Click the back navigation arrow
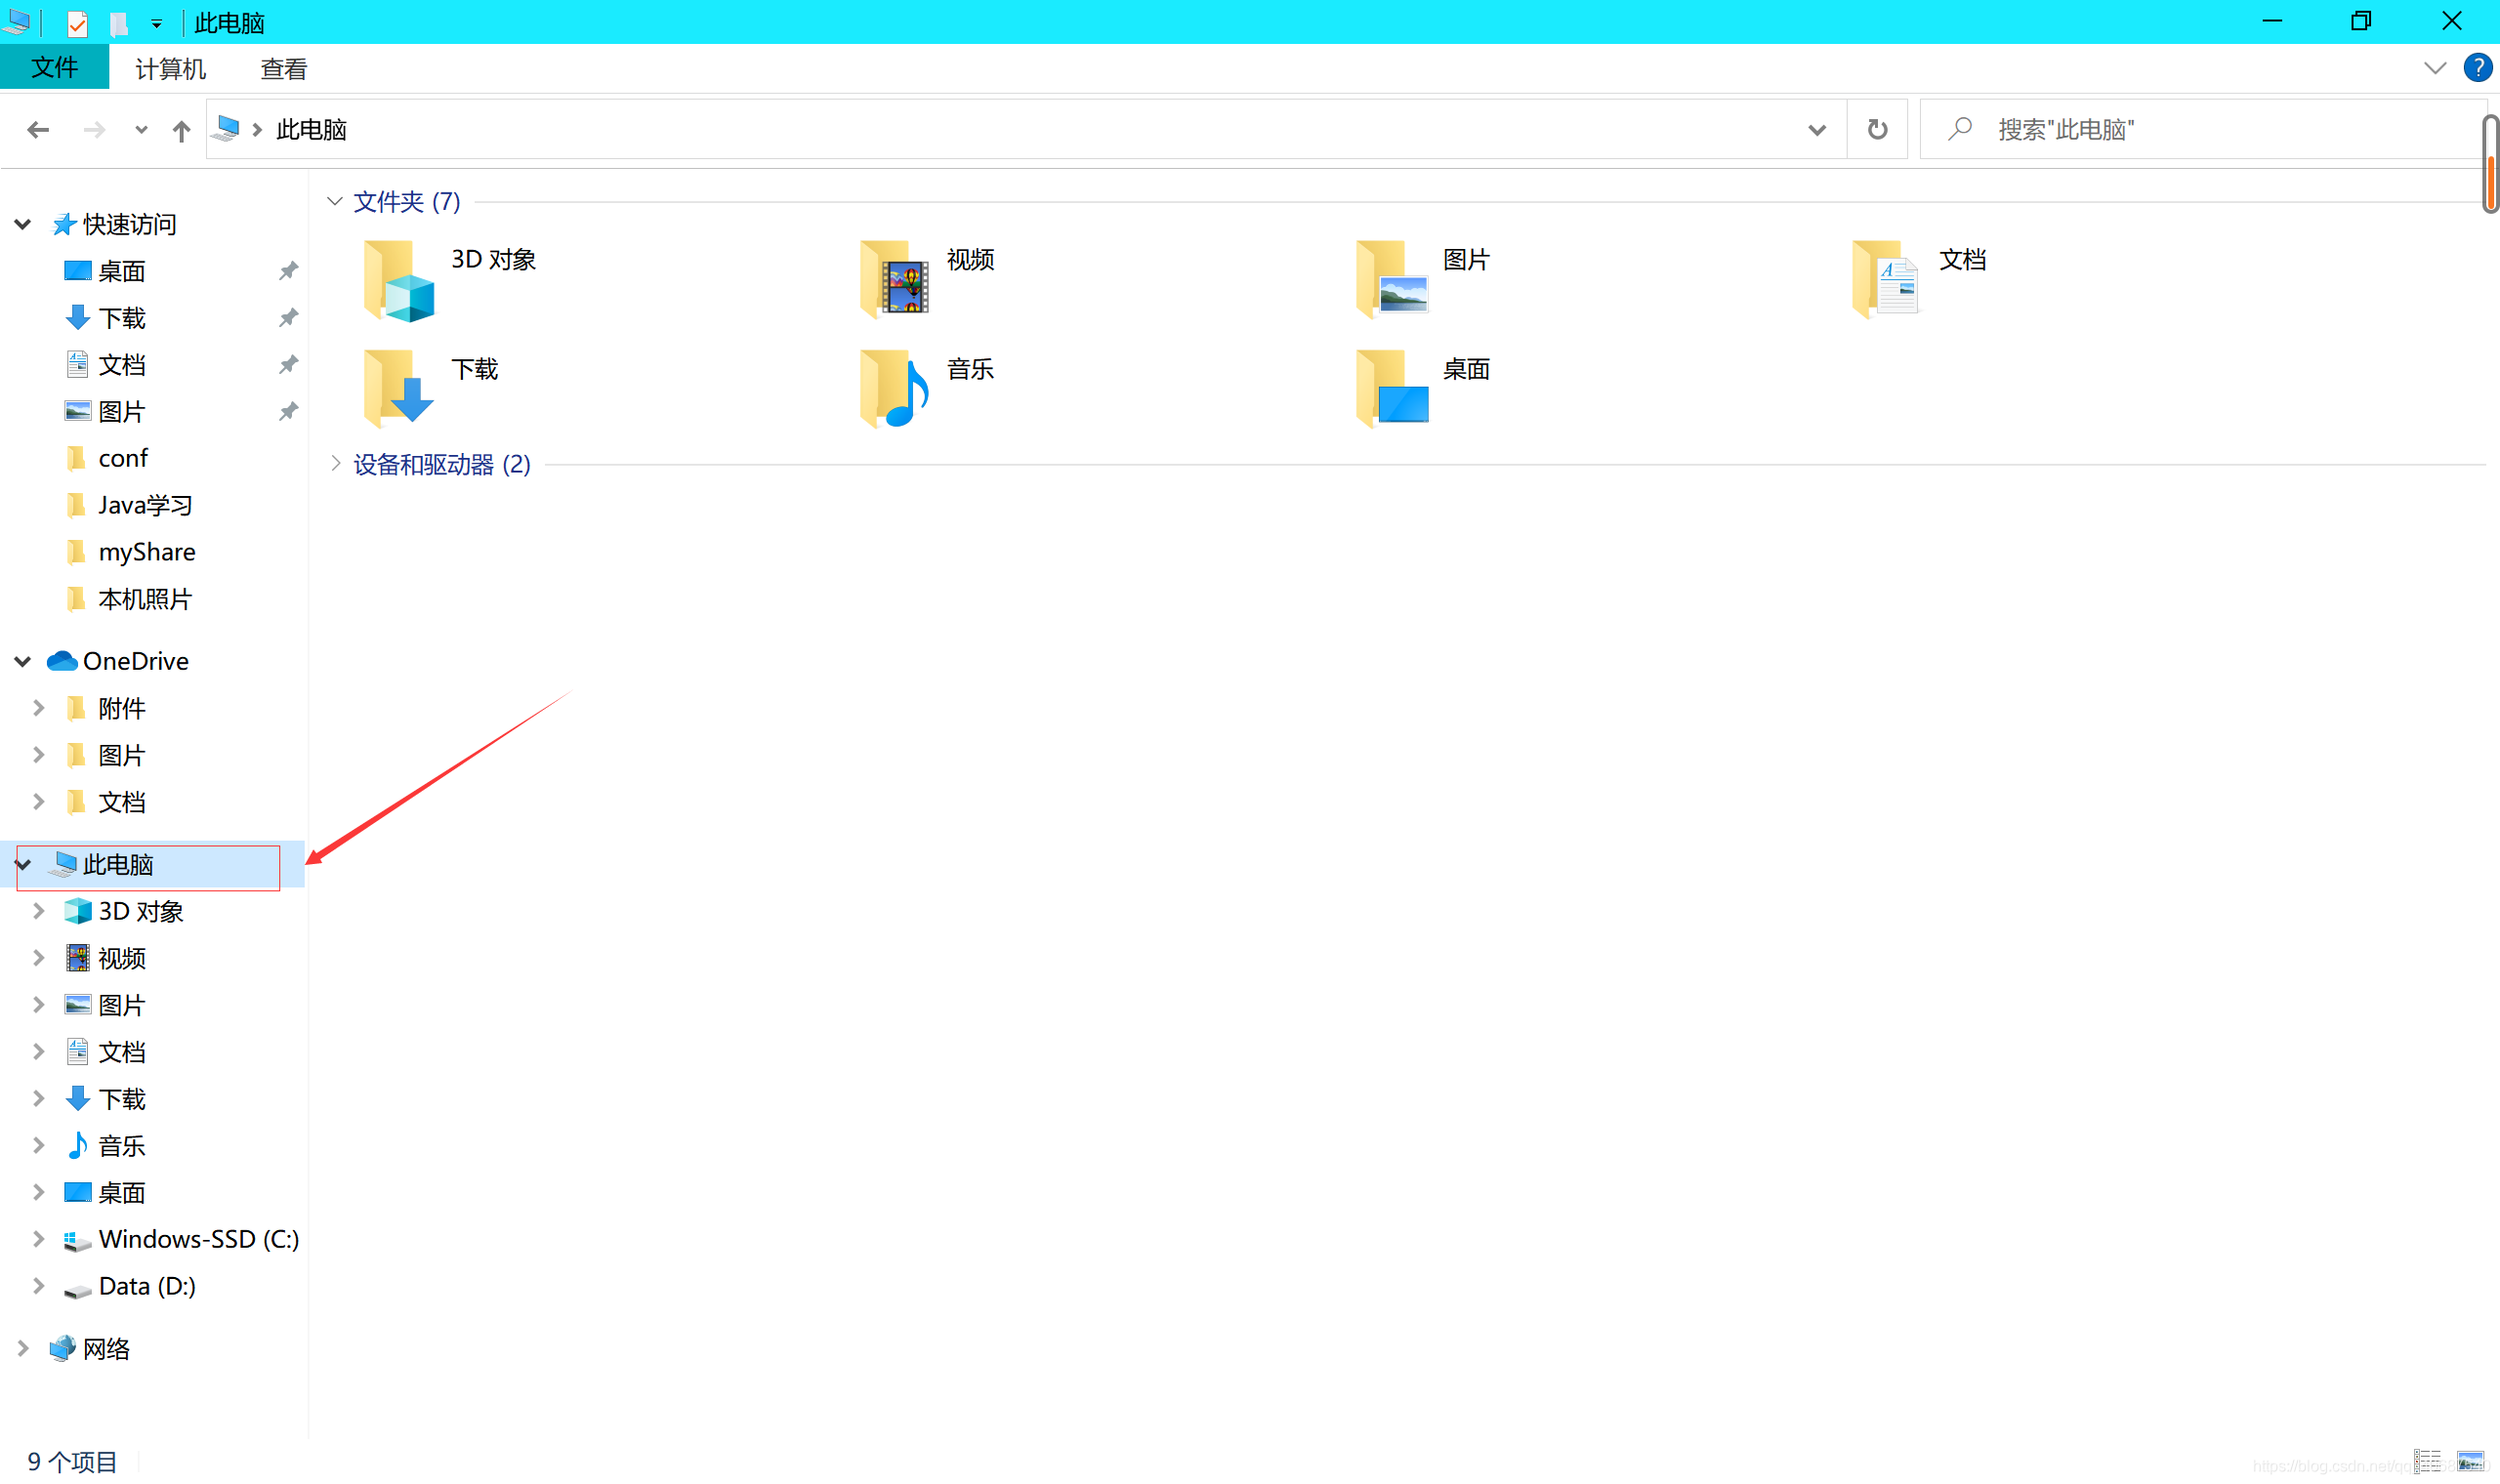The width and height of the screenshot is (2500, 1484). [x=38, y=130]
